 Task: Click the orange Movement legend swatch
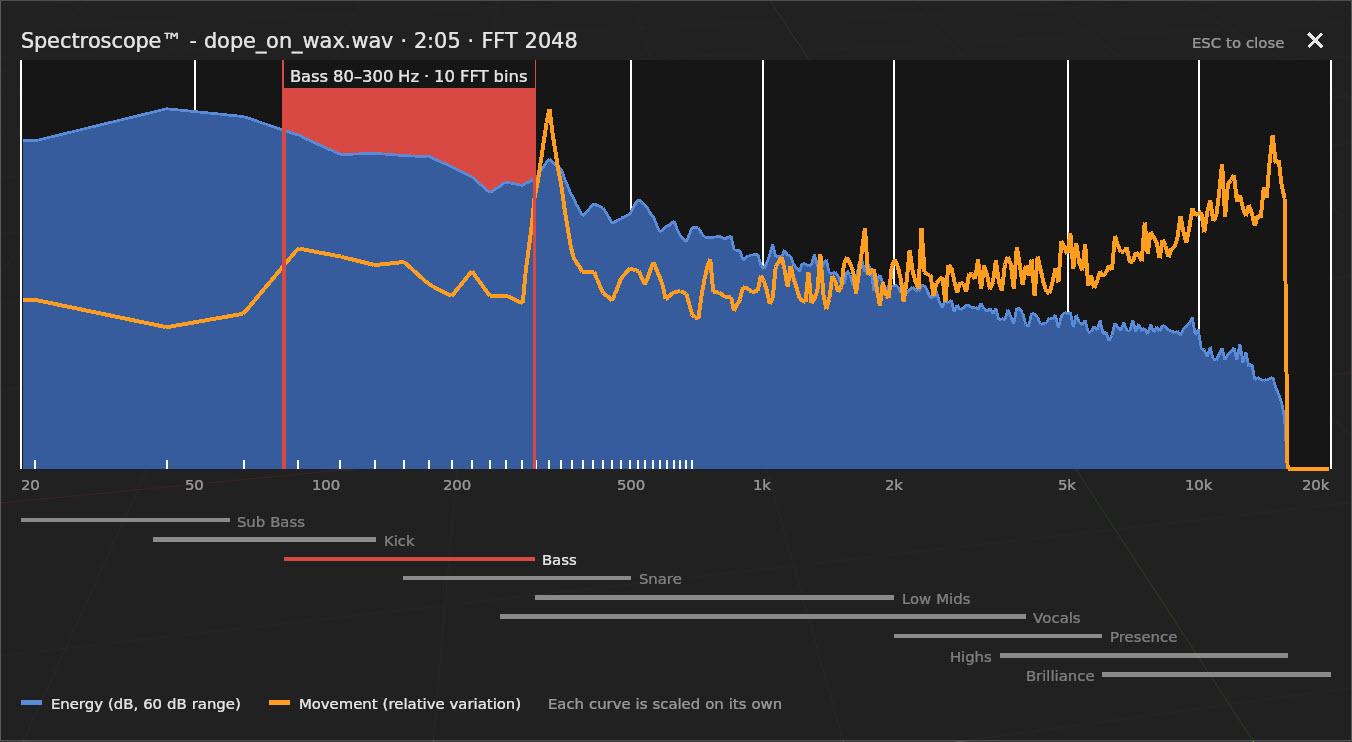pos(280,704)
